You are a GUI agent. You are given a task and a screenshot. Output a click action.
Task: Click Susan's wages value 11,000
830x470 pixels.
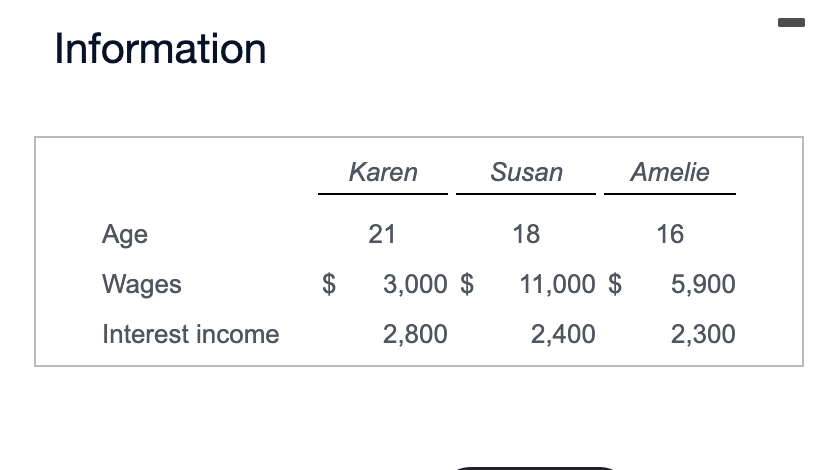coord(557,284)
